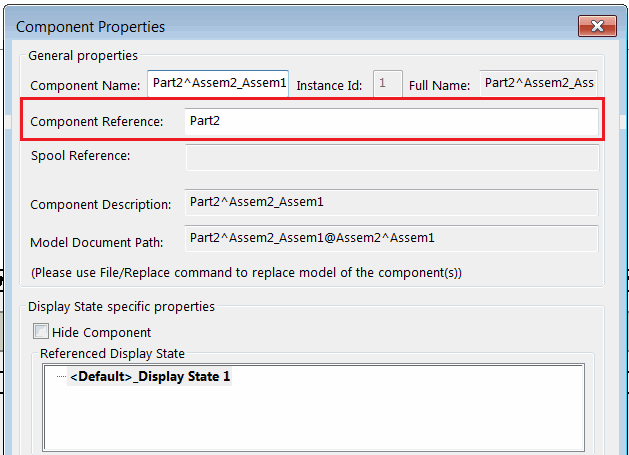Image resolution: width=629 pixels, height=455 pixels.
Task: Click into the Component Name field
Action: click(218, 85)
